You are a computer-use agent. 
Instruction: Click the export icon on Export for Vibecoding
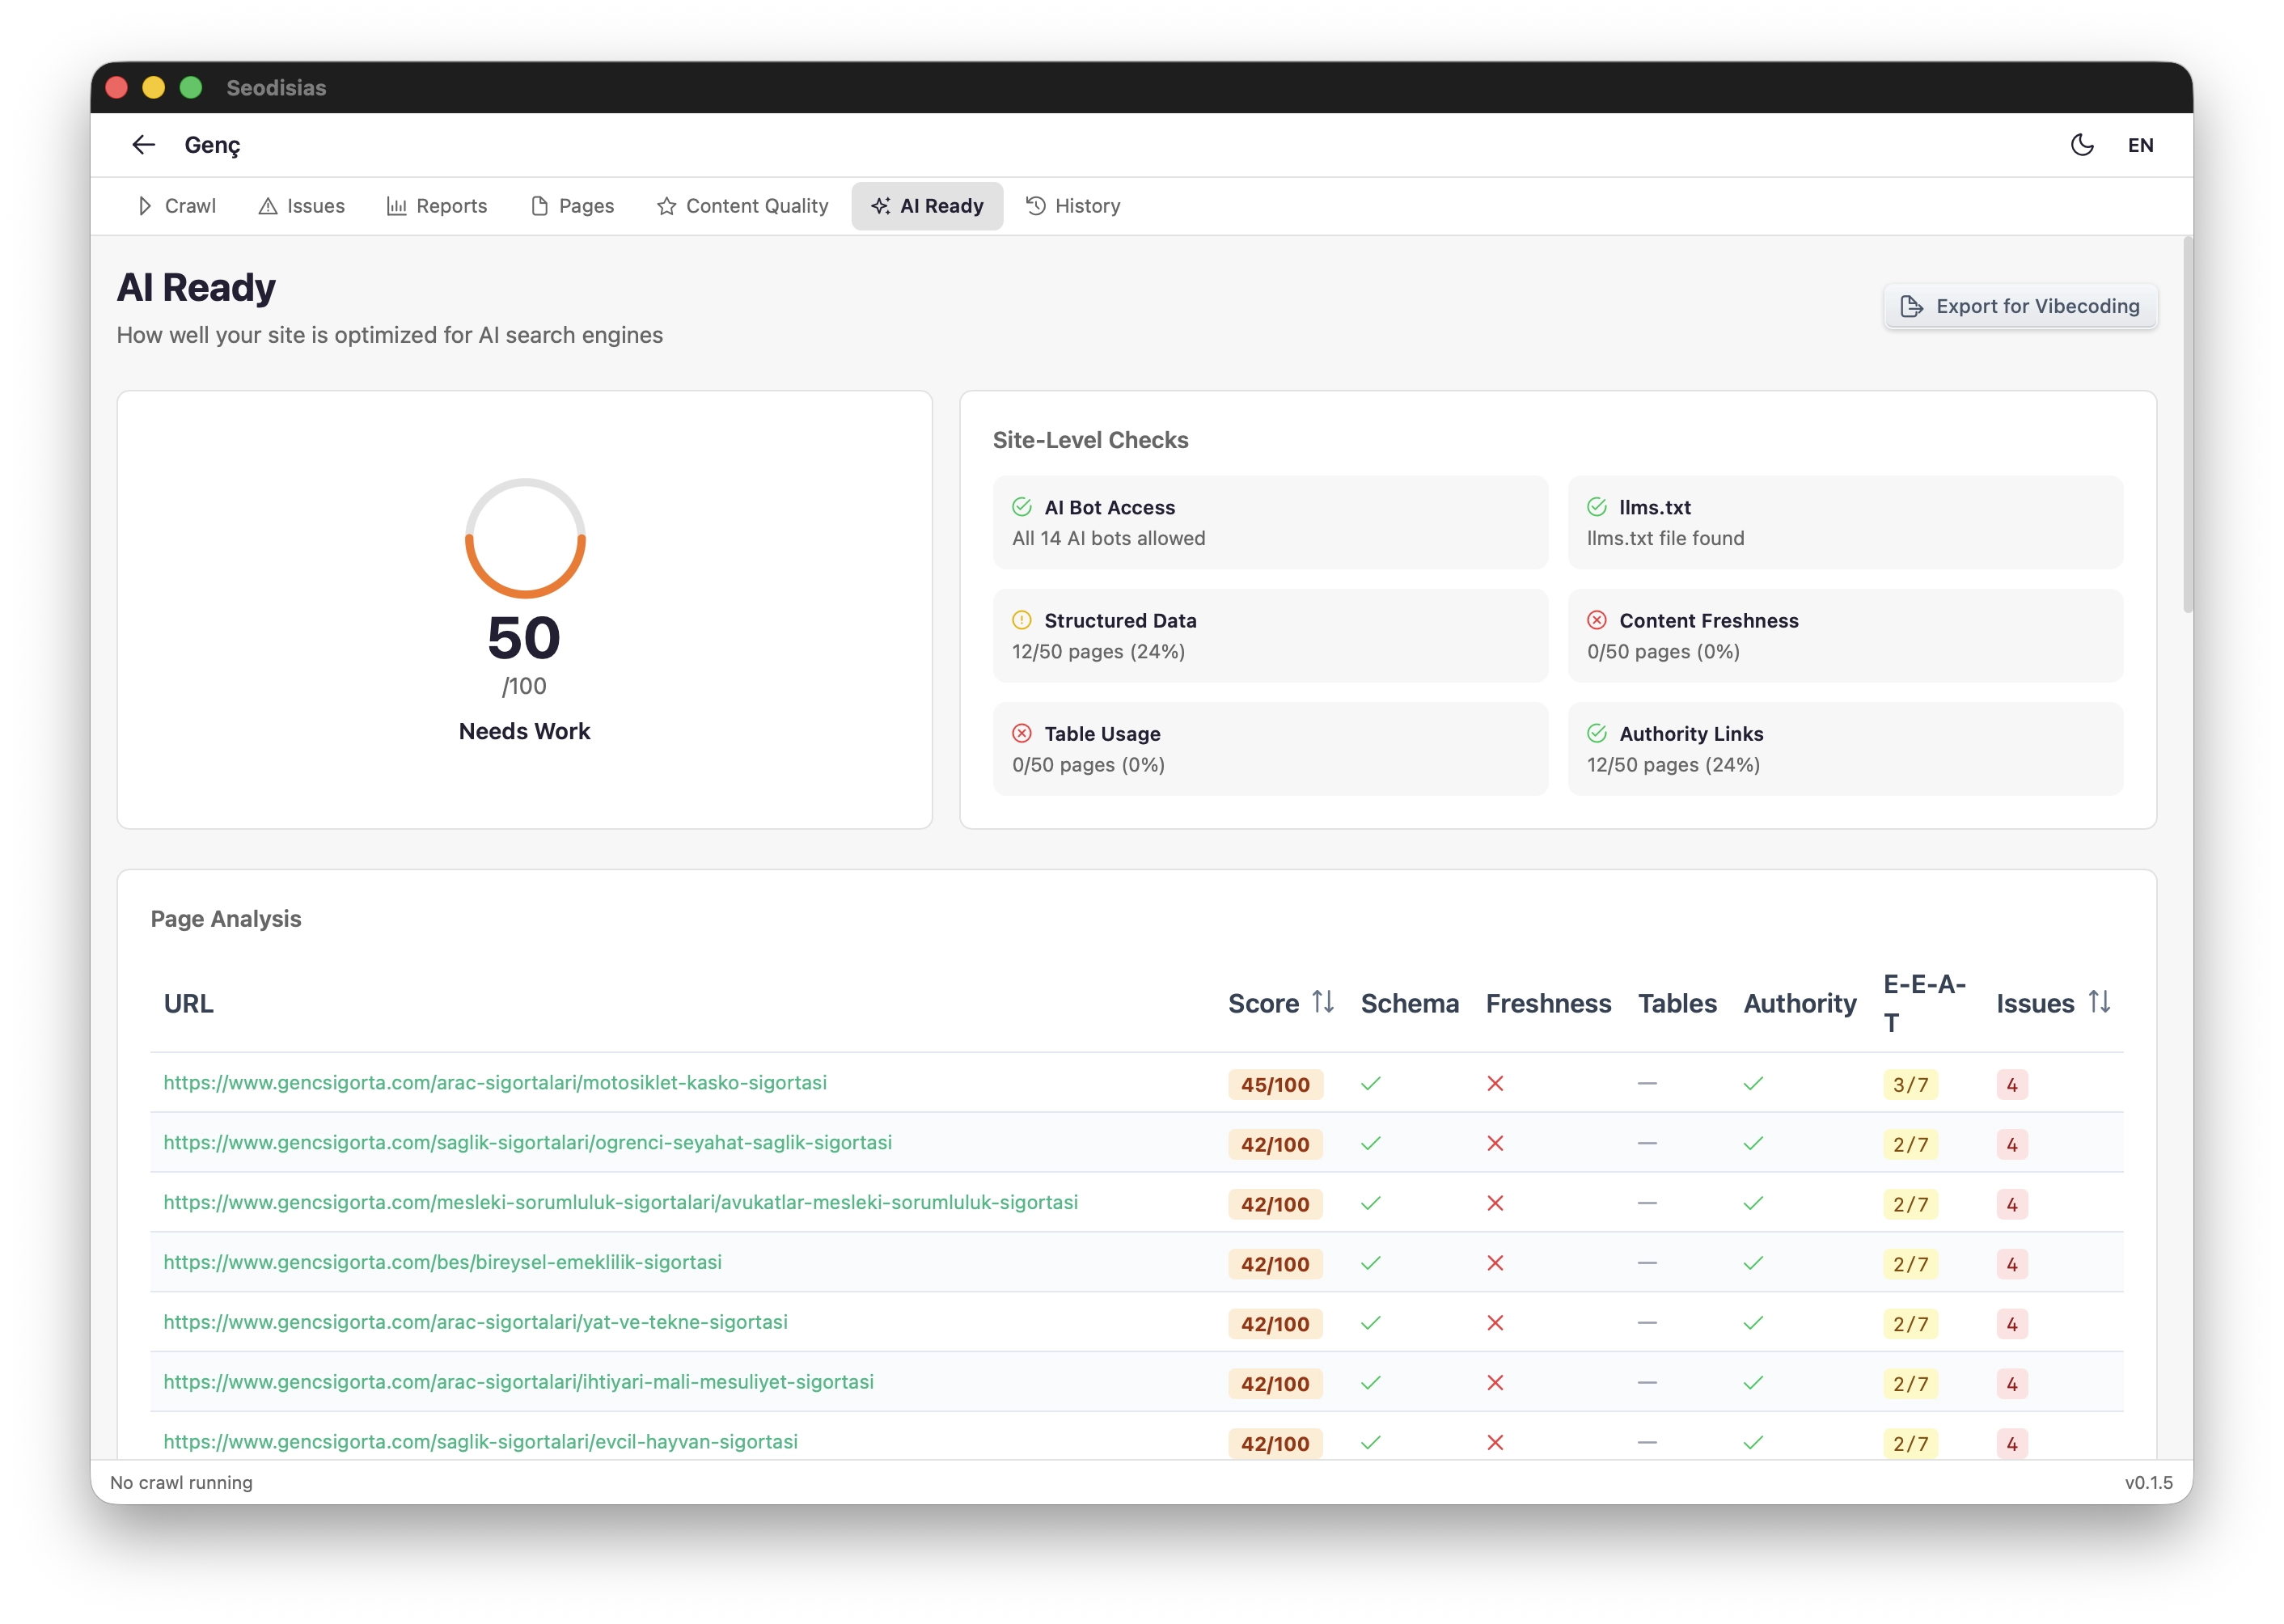point(1912,306)
